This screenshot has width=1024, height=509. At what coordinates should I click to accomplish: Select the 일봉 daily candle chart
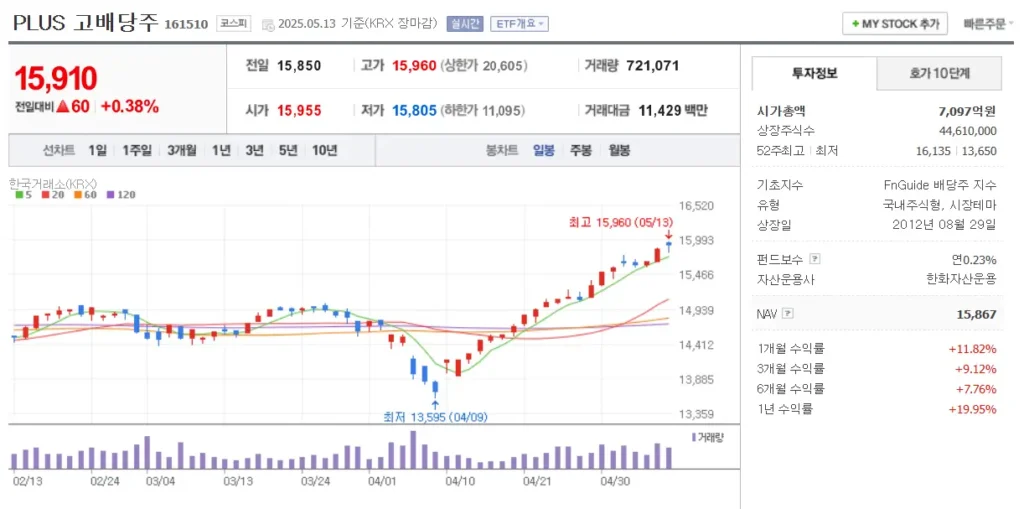click(x=544, y=150)
